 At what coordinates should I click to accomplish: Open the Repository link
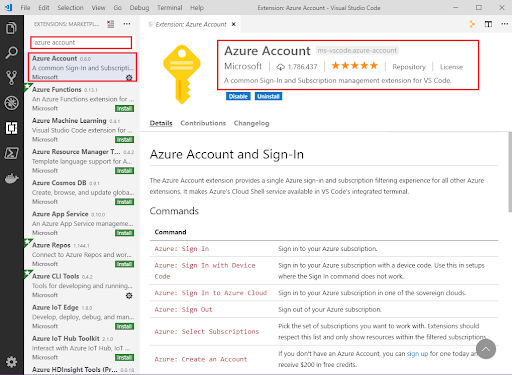coord(409,67)
